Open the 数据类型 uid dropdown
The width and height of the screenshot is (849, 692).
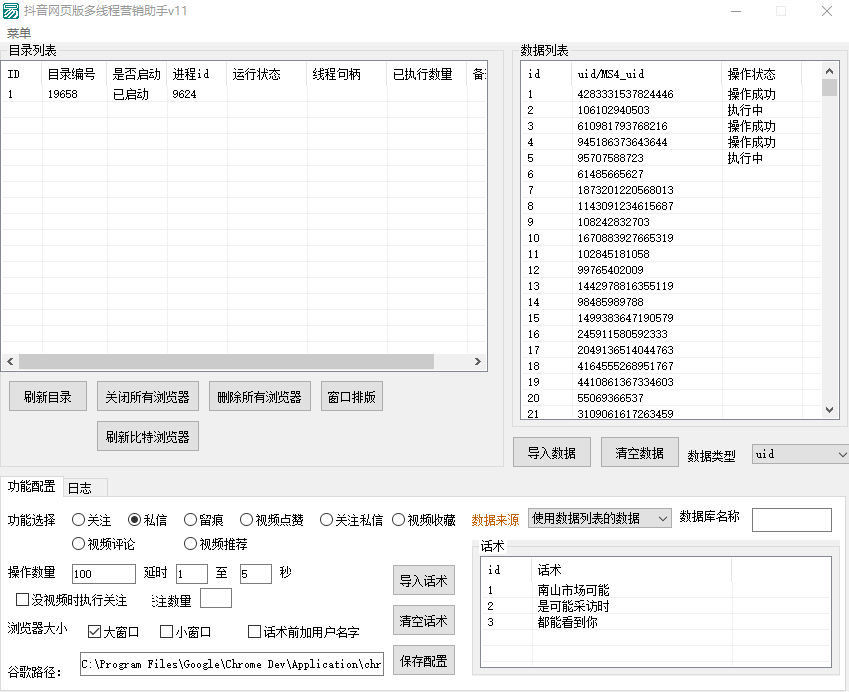pyautogui.click(x=800, y=454)
